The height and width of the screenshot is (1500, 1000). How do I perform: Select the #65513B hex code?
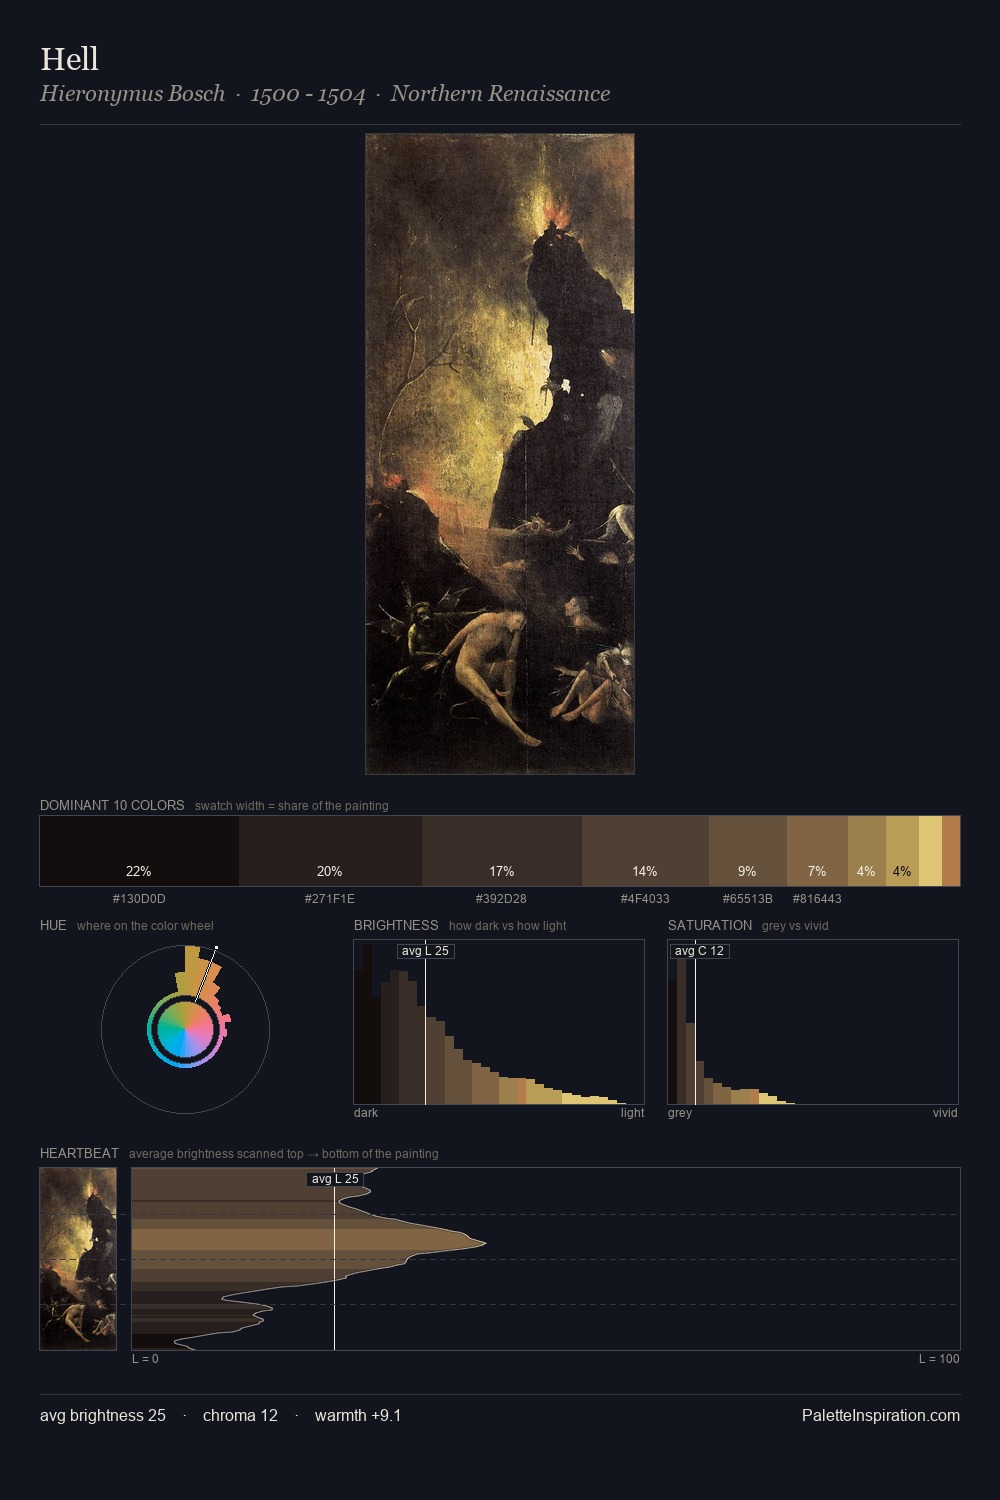click(x=748, y=899)
